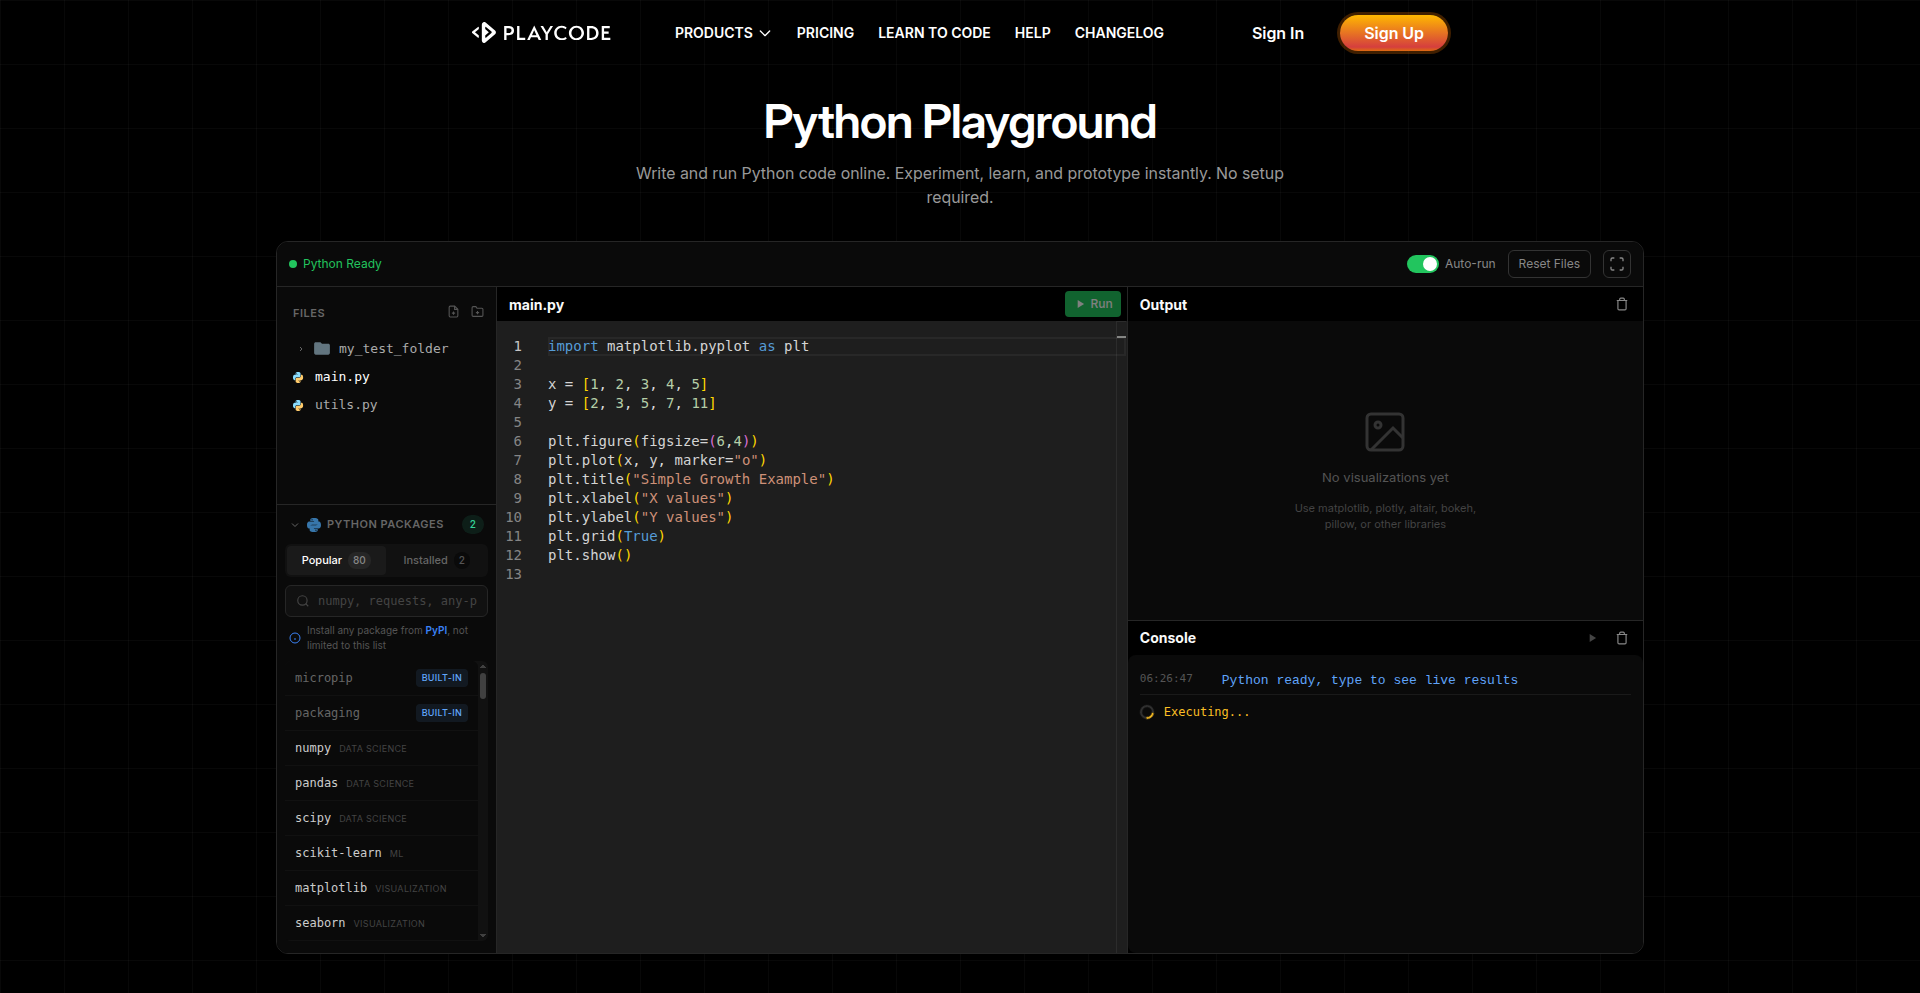Open the PRICING menu item

(824, 33)
